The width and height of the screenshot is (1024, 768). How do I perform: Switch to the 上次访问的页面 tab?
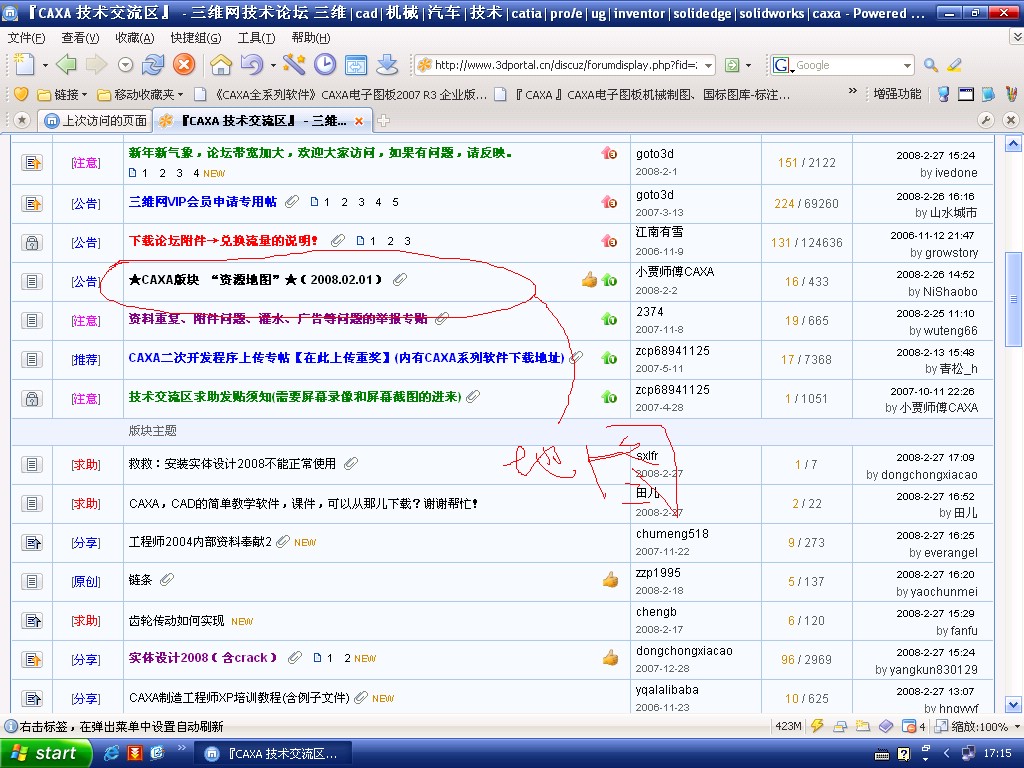click(x=95, y=121)
